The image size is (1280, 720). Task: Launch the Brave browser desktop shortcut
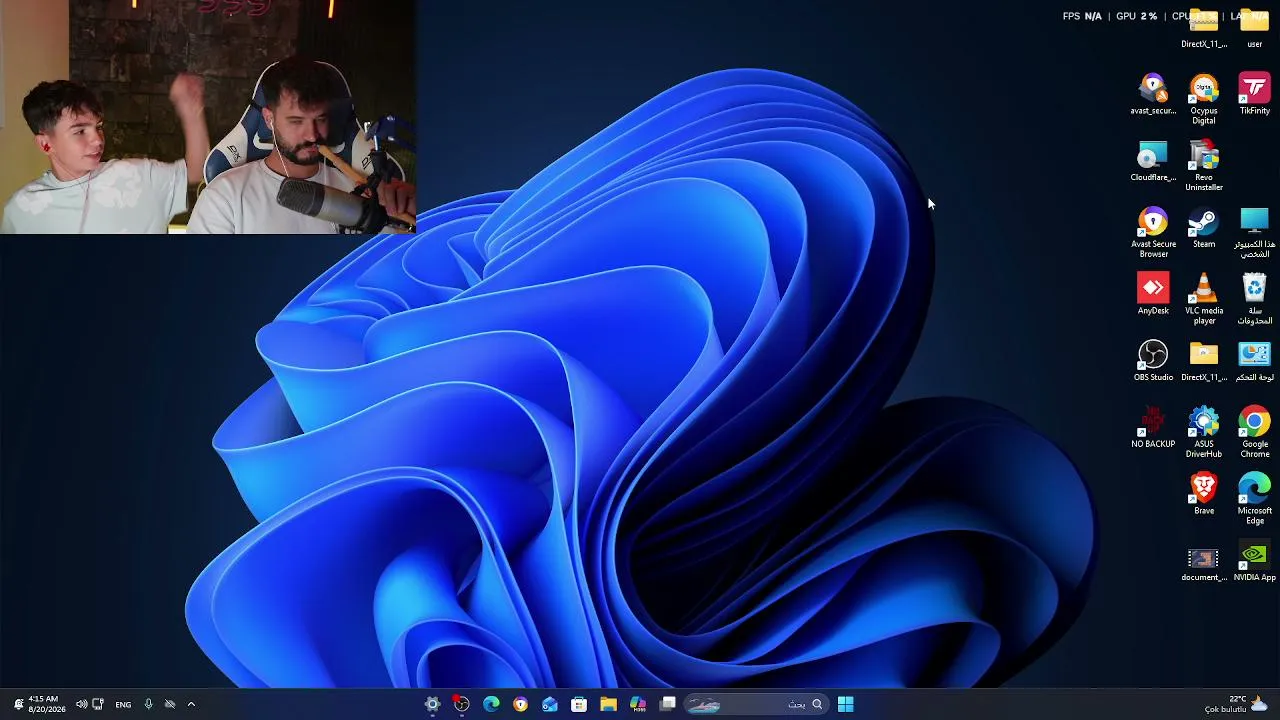1204,495
